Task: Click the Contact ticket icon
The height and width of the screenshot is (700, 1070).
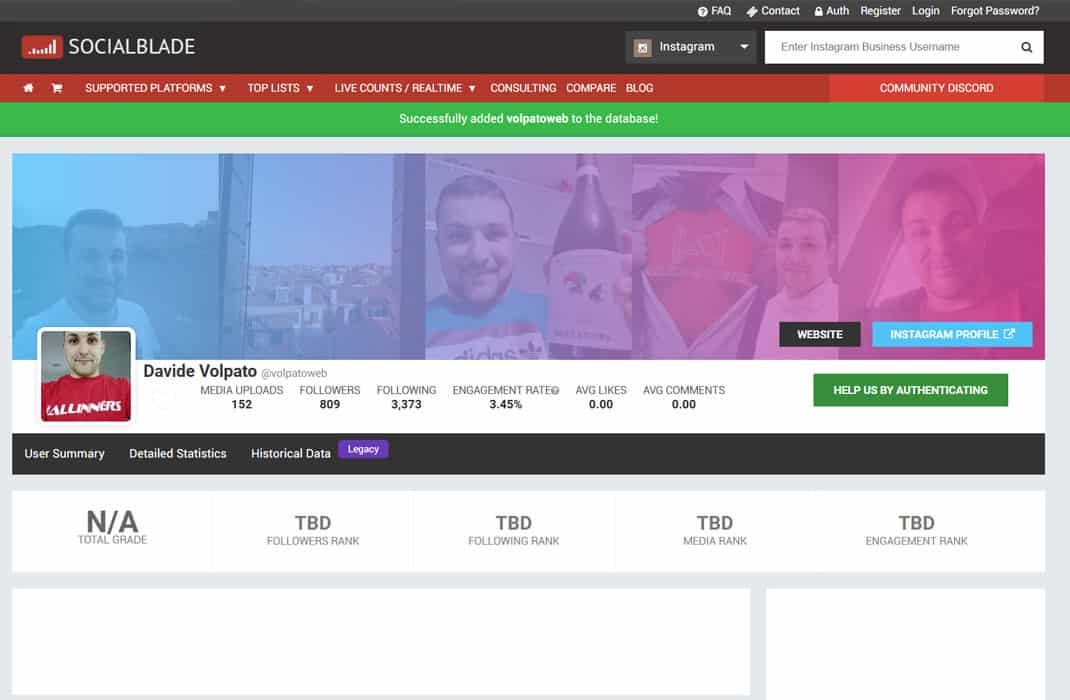Action: coord(752,12)
